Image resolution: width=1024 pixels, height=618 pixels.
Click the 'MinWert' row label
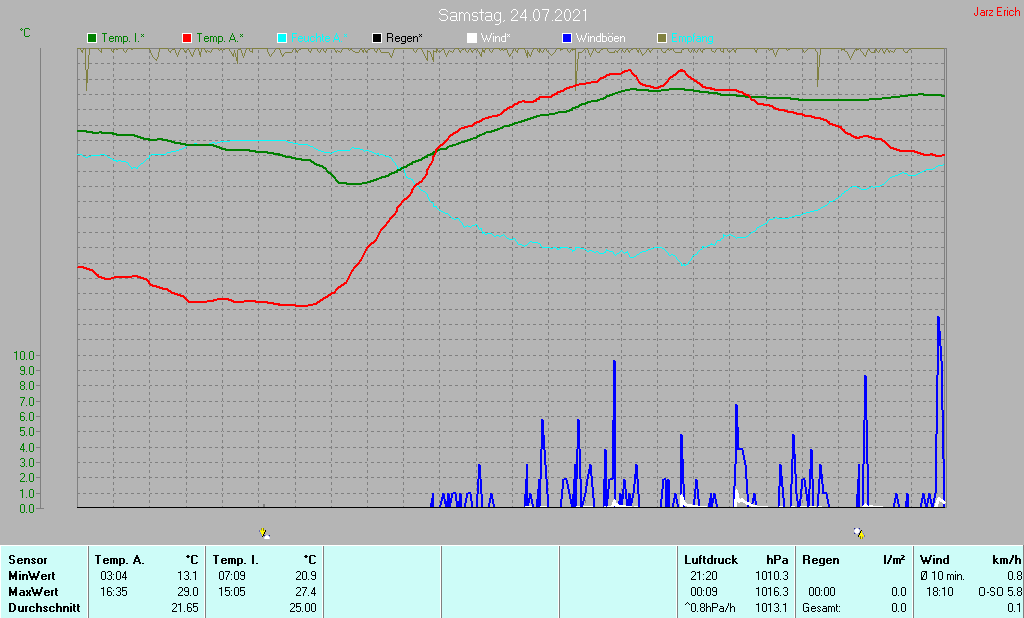tap(32, 576)
